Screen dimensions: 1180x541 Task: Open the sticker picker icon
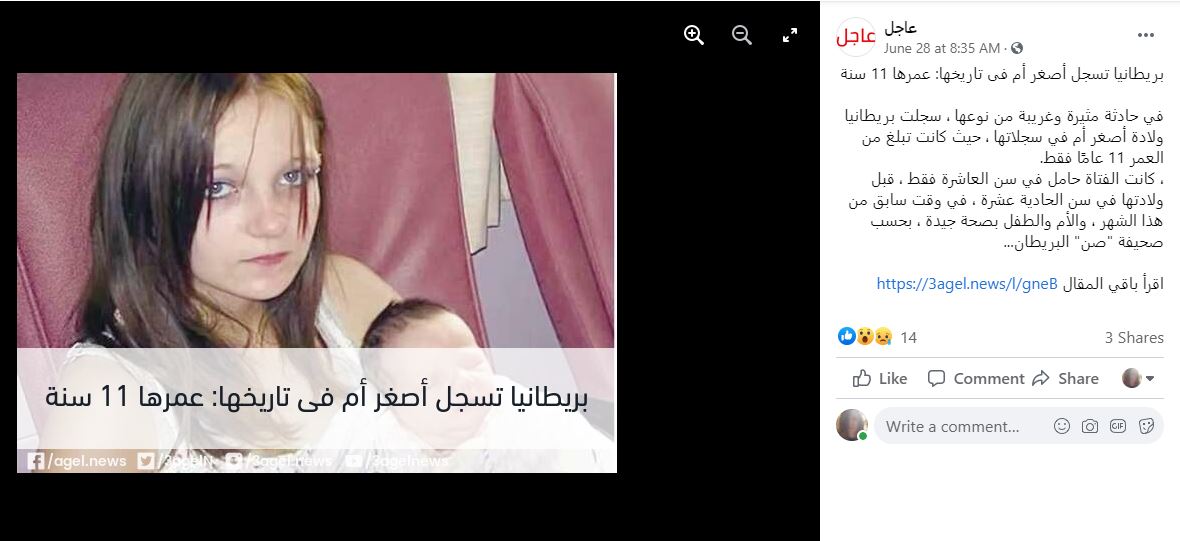(1146, 427)
